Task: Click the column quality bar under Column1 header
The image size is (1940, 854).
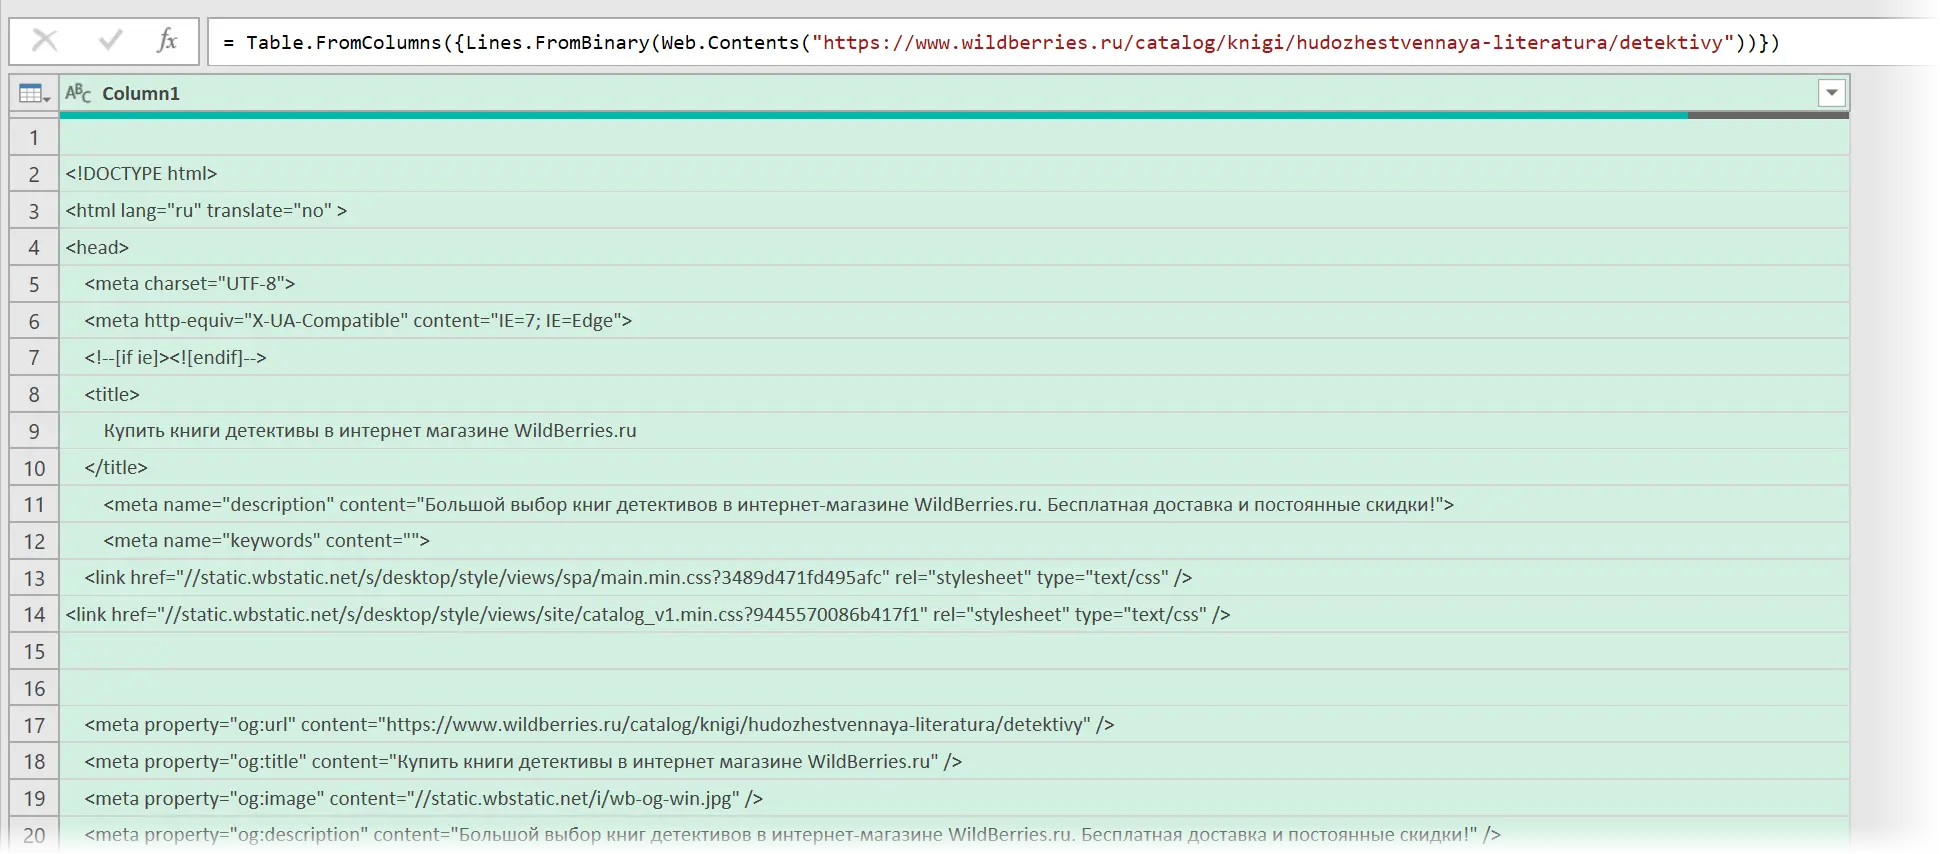Action: 954,116
